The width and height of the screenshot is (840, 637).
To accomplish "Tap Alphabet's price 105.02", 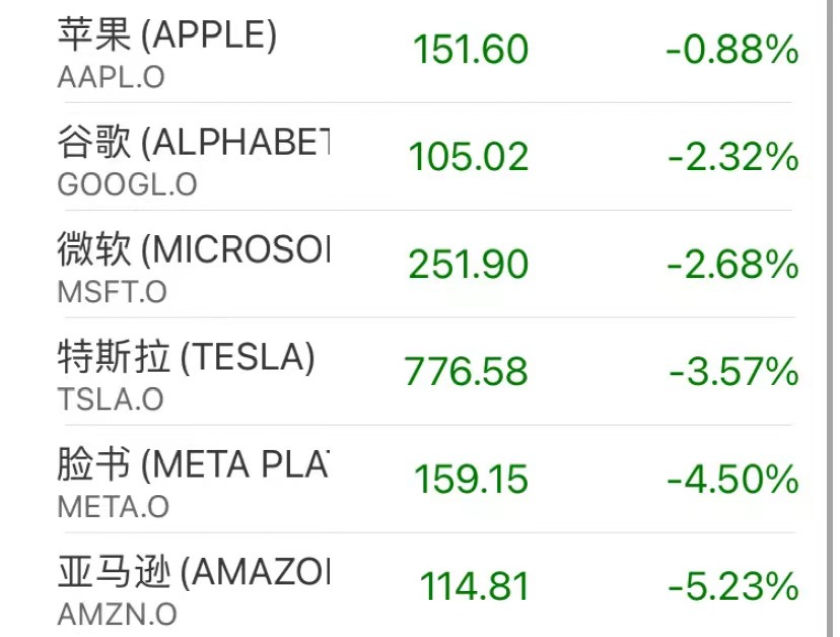I will coord(469,157).
